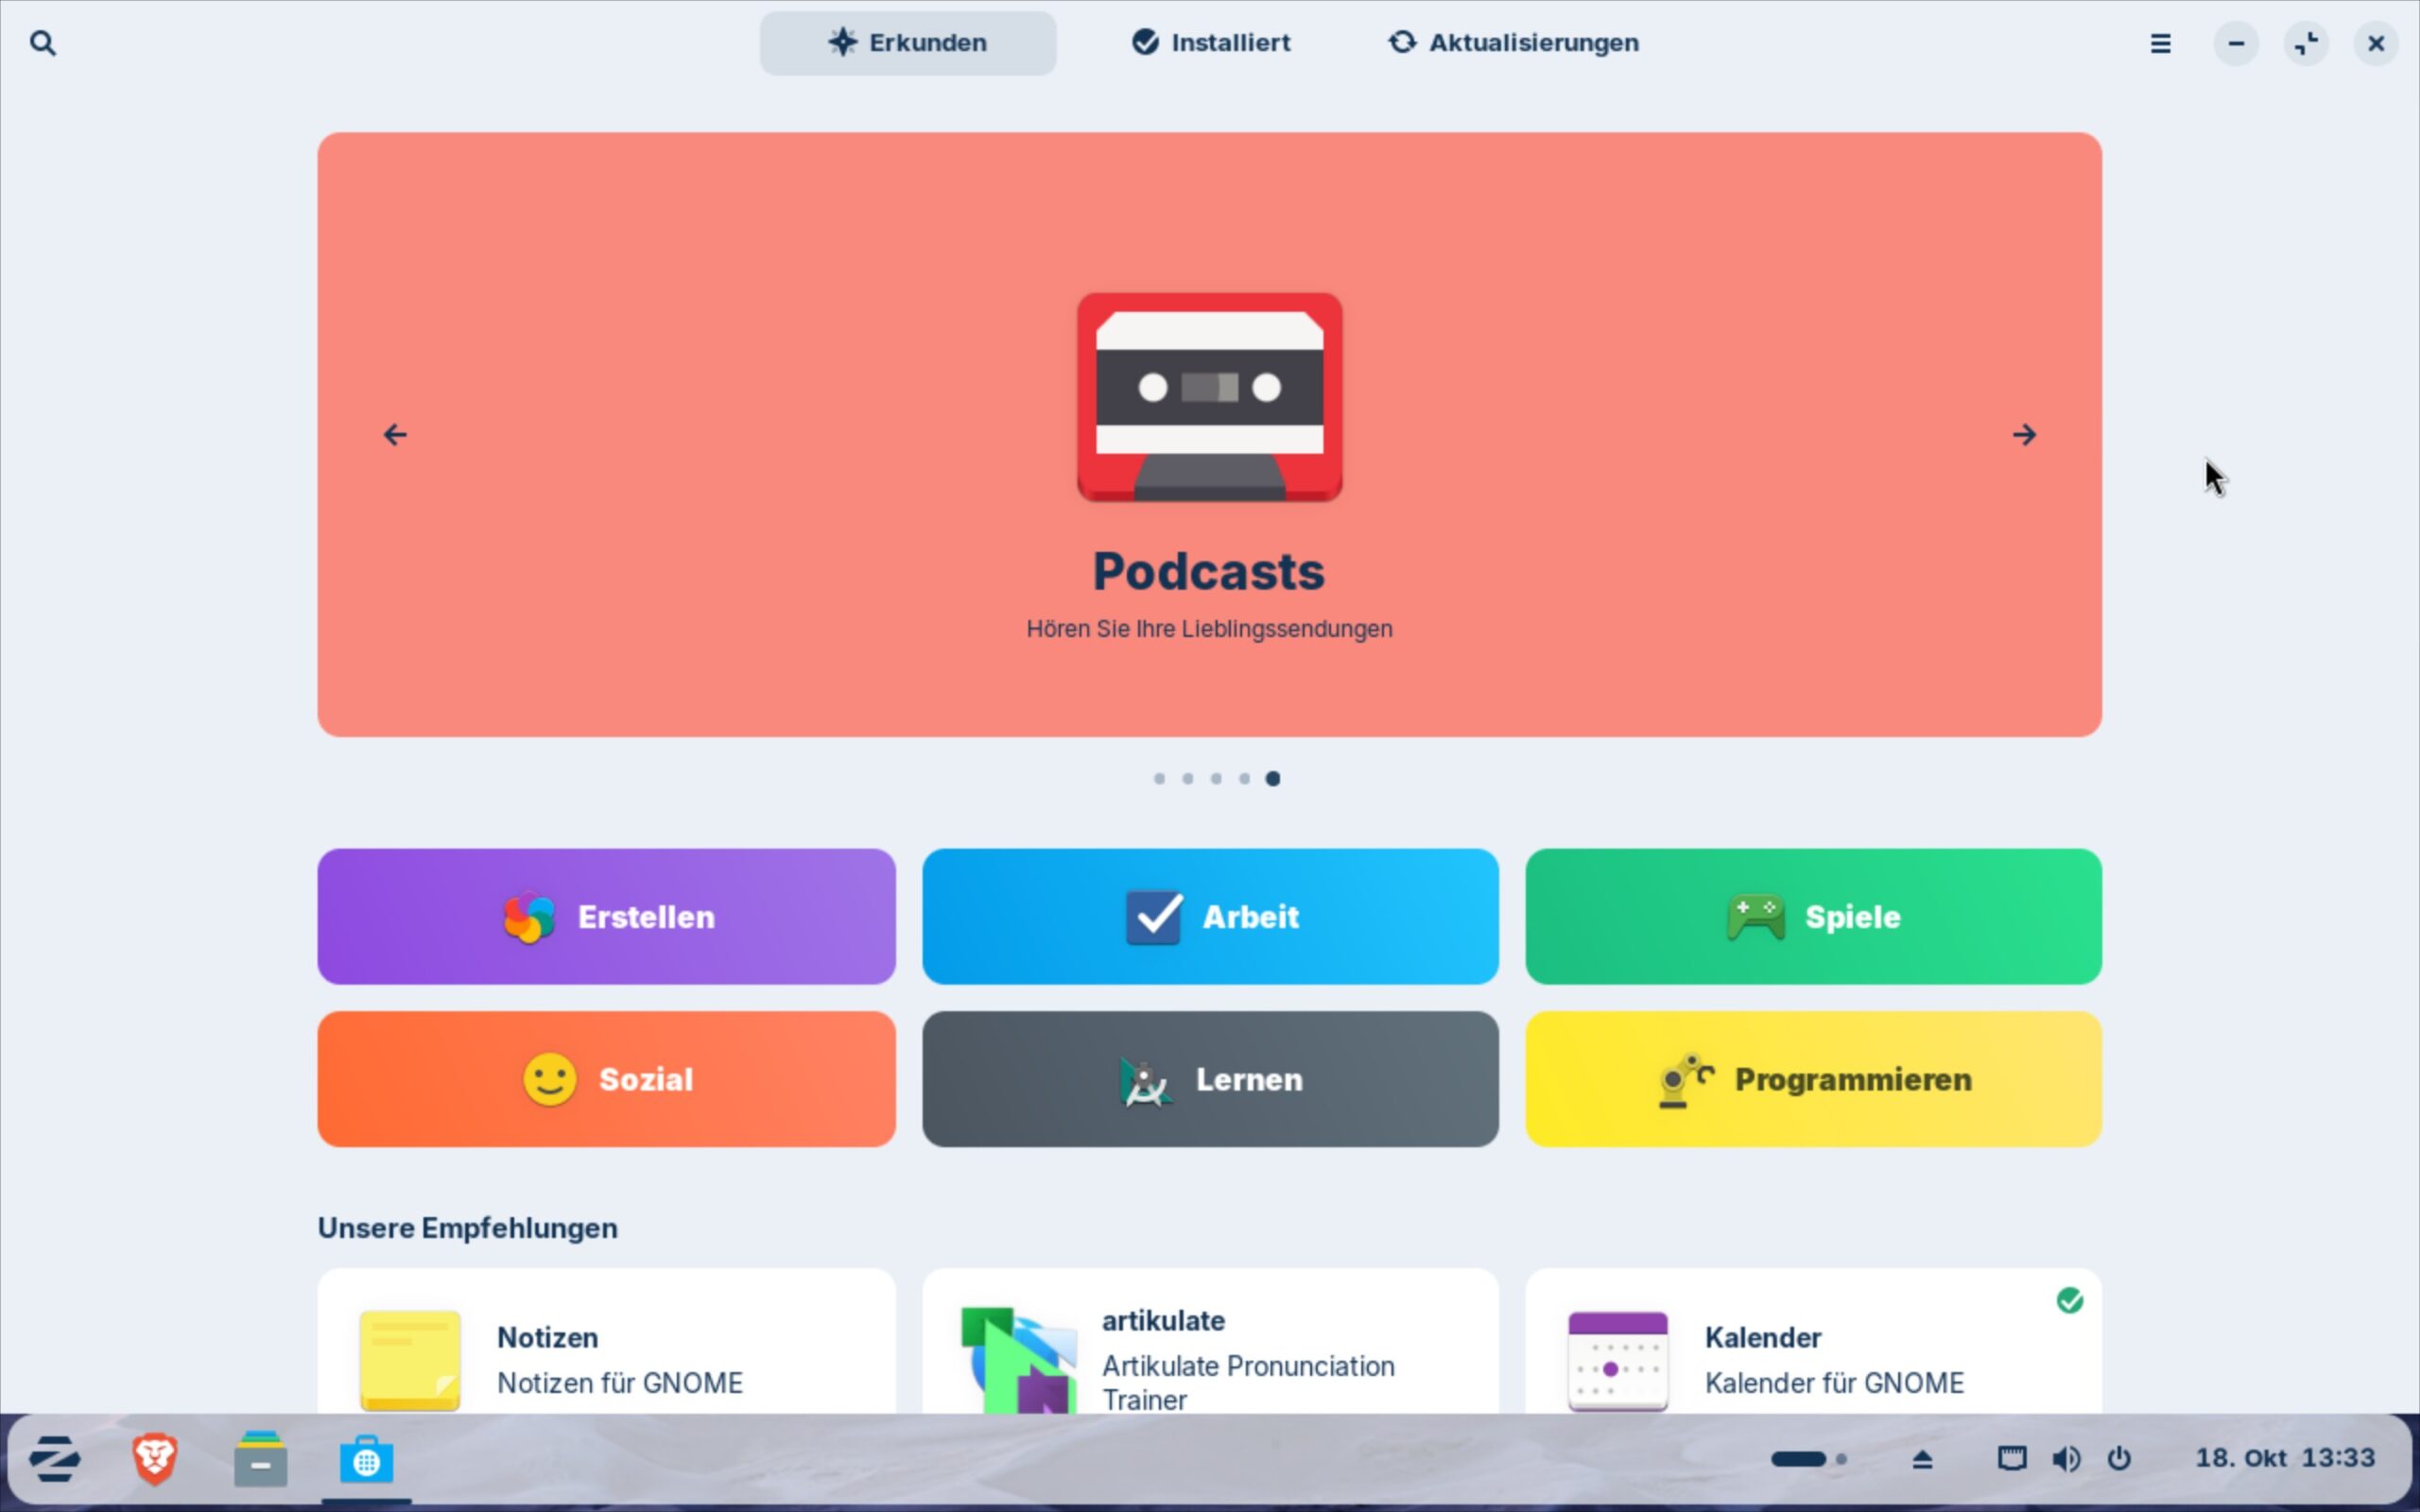2420x1512 pixels.
Task: Go to previous banner slide
Action: tap(395, 435)
